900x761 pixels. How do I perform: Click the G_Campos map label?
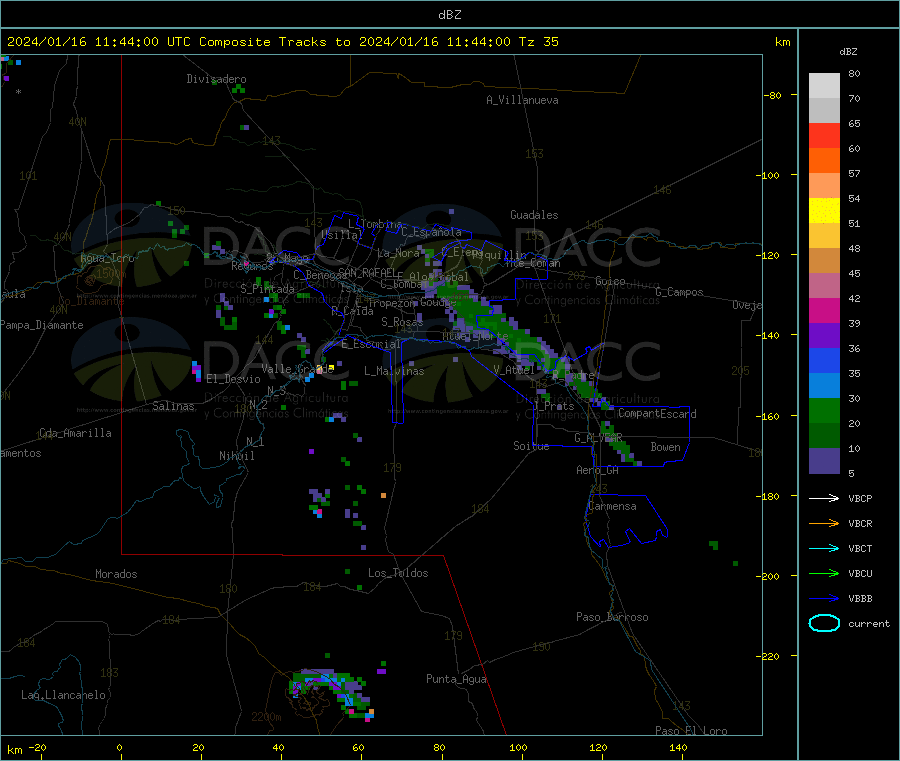tap(679, 292)
